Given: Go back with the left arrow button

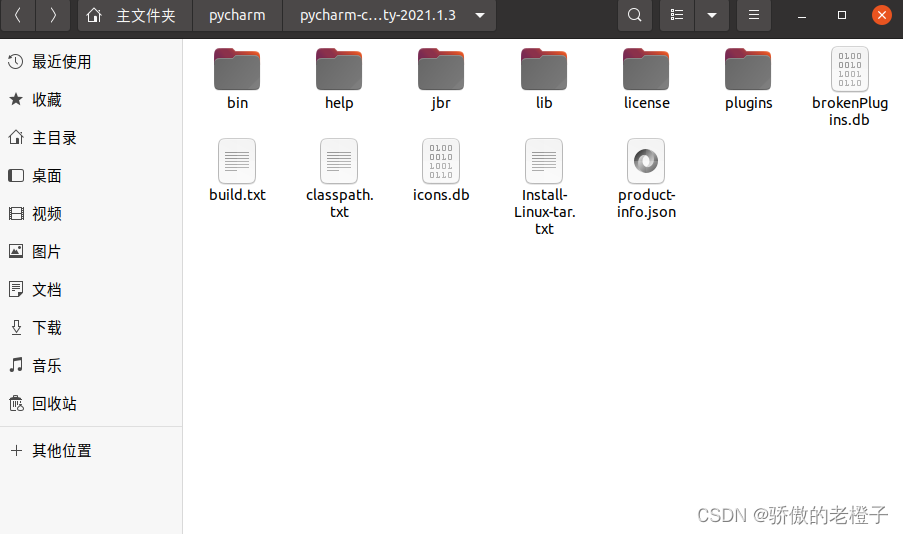Looking at the screenshot, I should (x=18, y=15).
